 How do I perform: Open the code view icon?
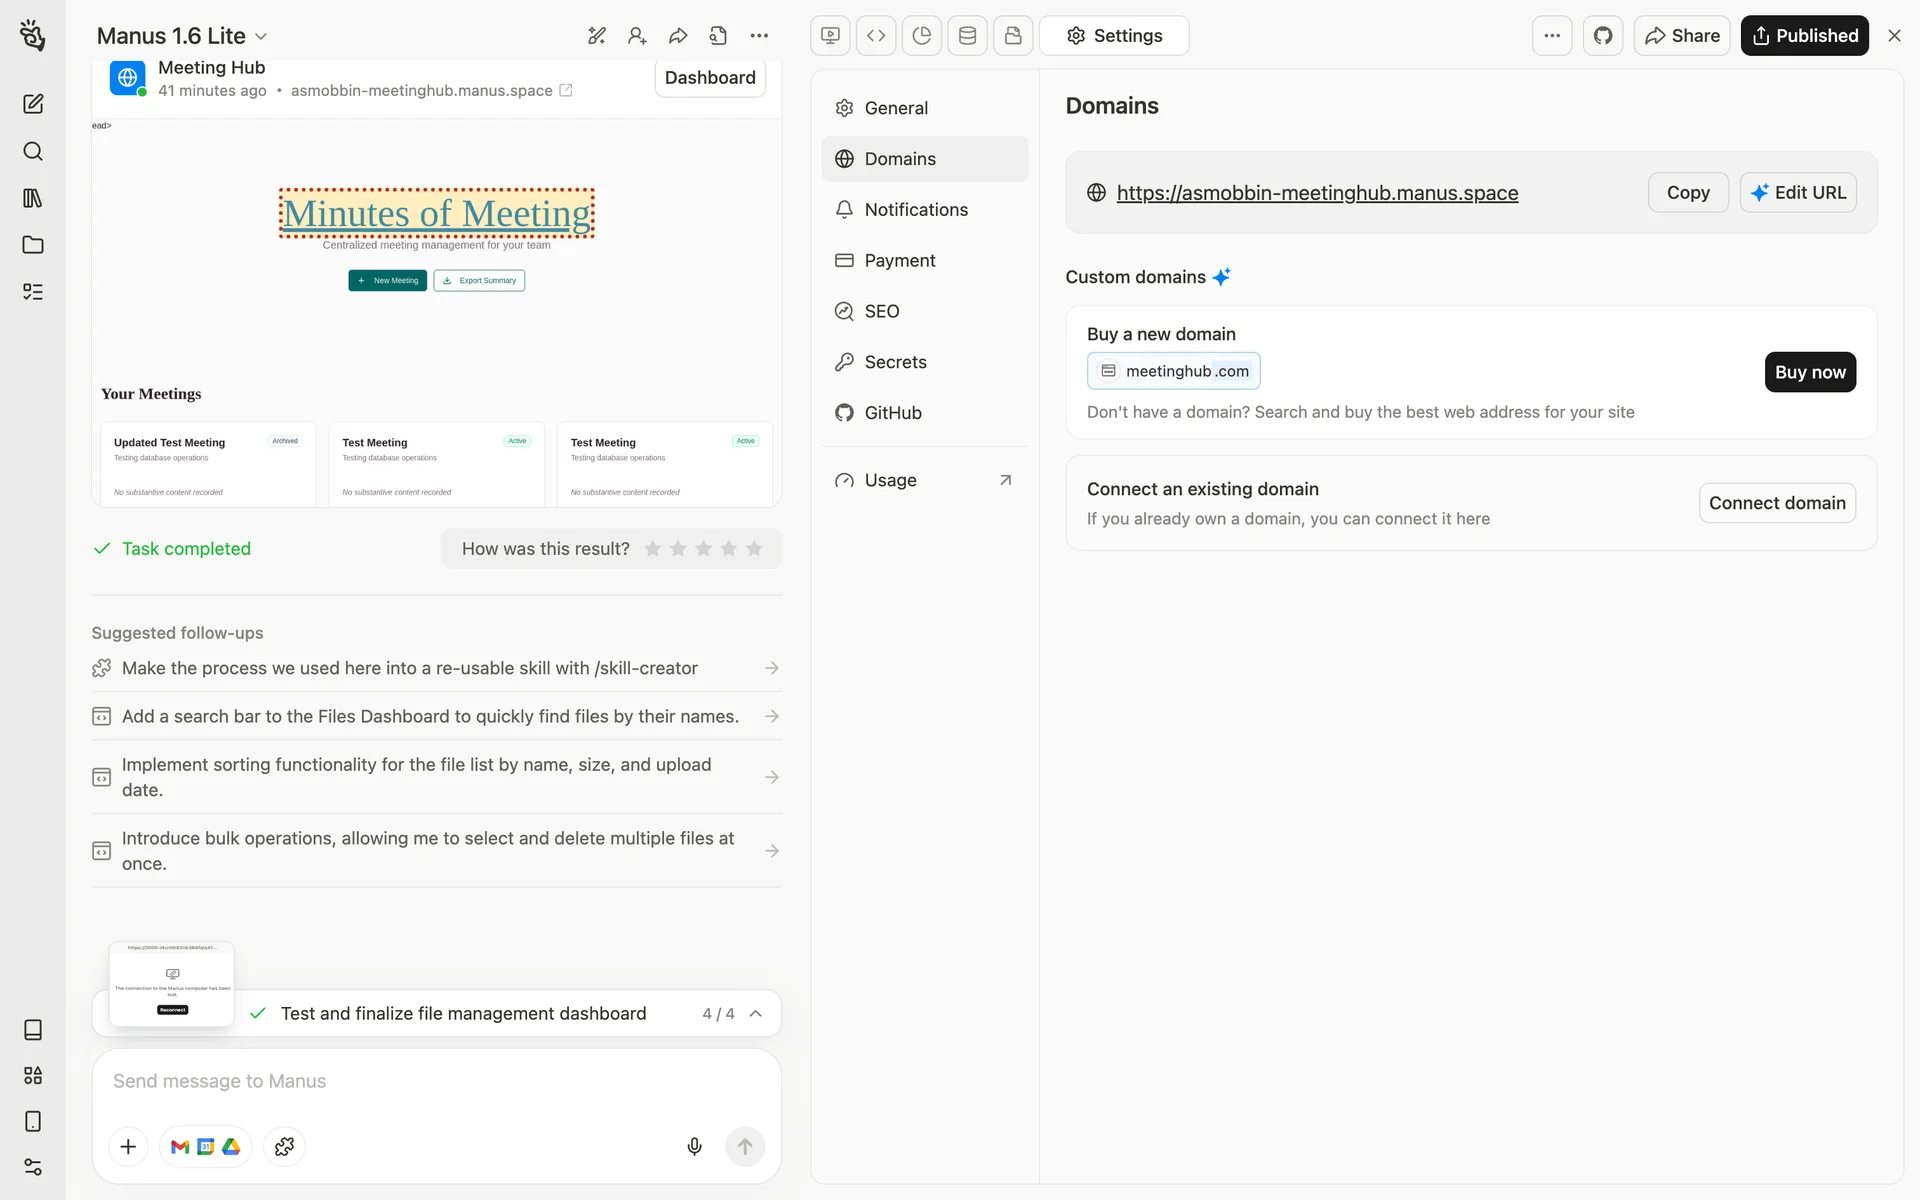click(x=876, y=36)
